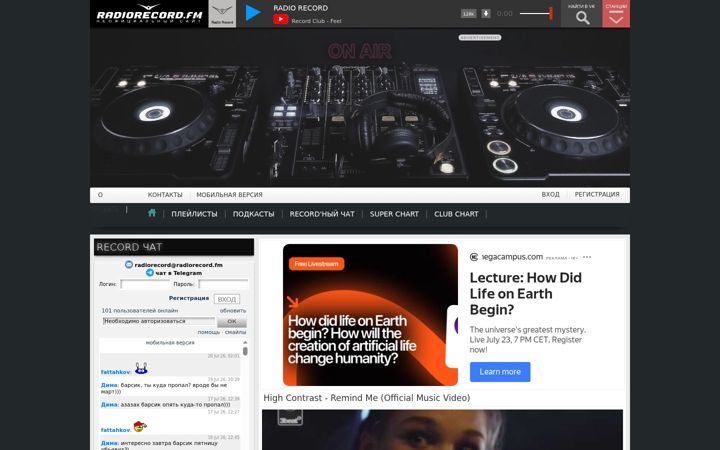720x450 pixels.
Task: Open the "Record'ный чат" tab
Action: point(322,214)
